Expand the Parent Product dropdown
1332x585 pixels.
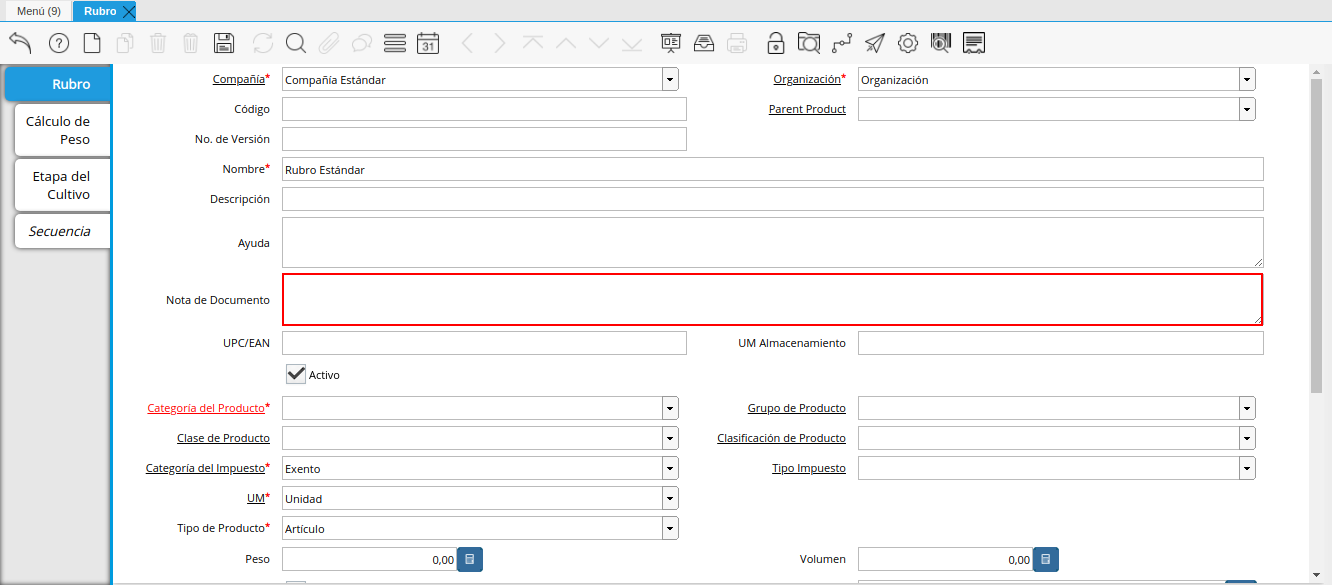click(1247, 109)
